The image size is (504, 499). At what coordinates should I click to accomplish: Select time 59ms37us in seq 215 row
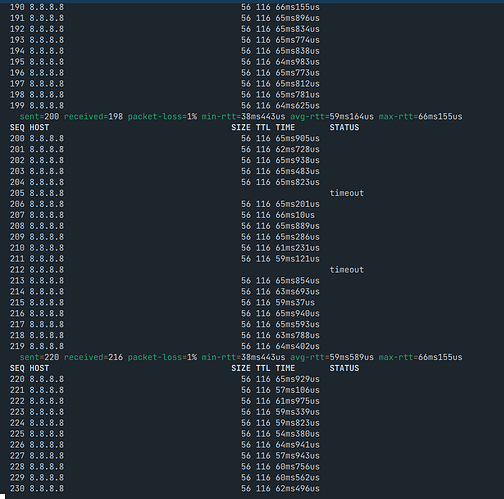coord(295,303)
